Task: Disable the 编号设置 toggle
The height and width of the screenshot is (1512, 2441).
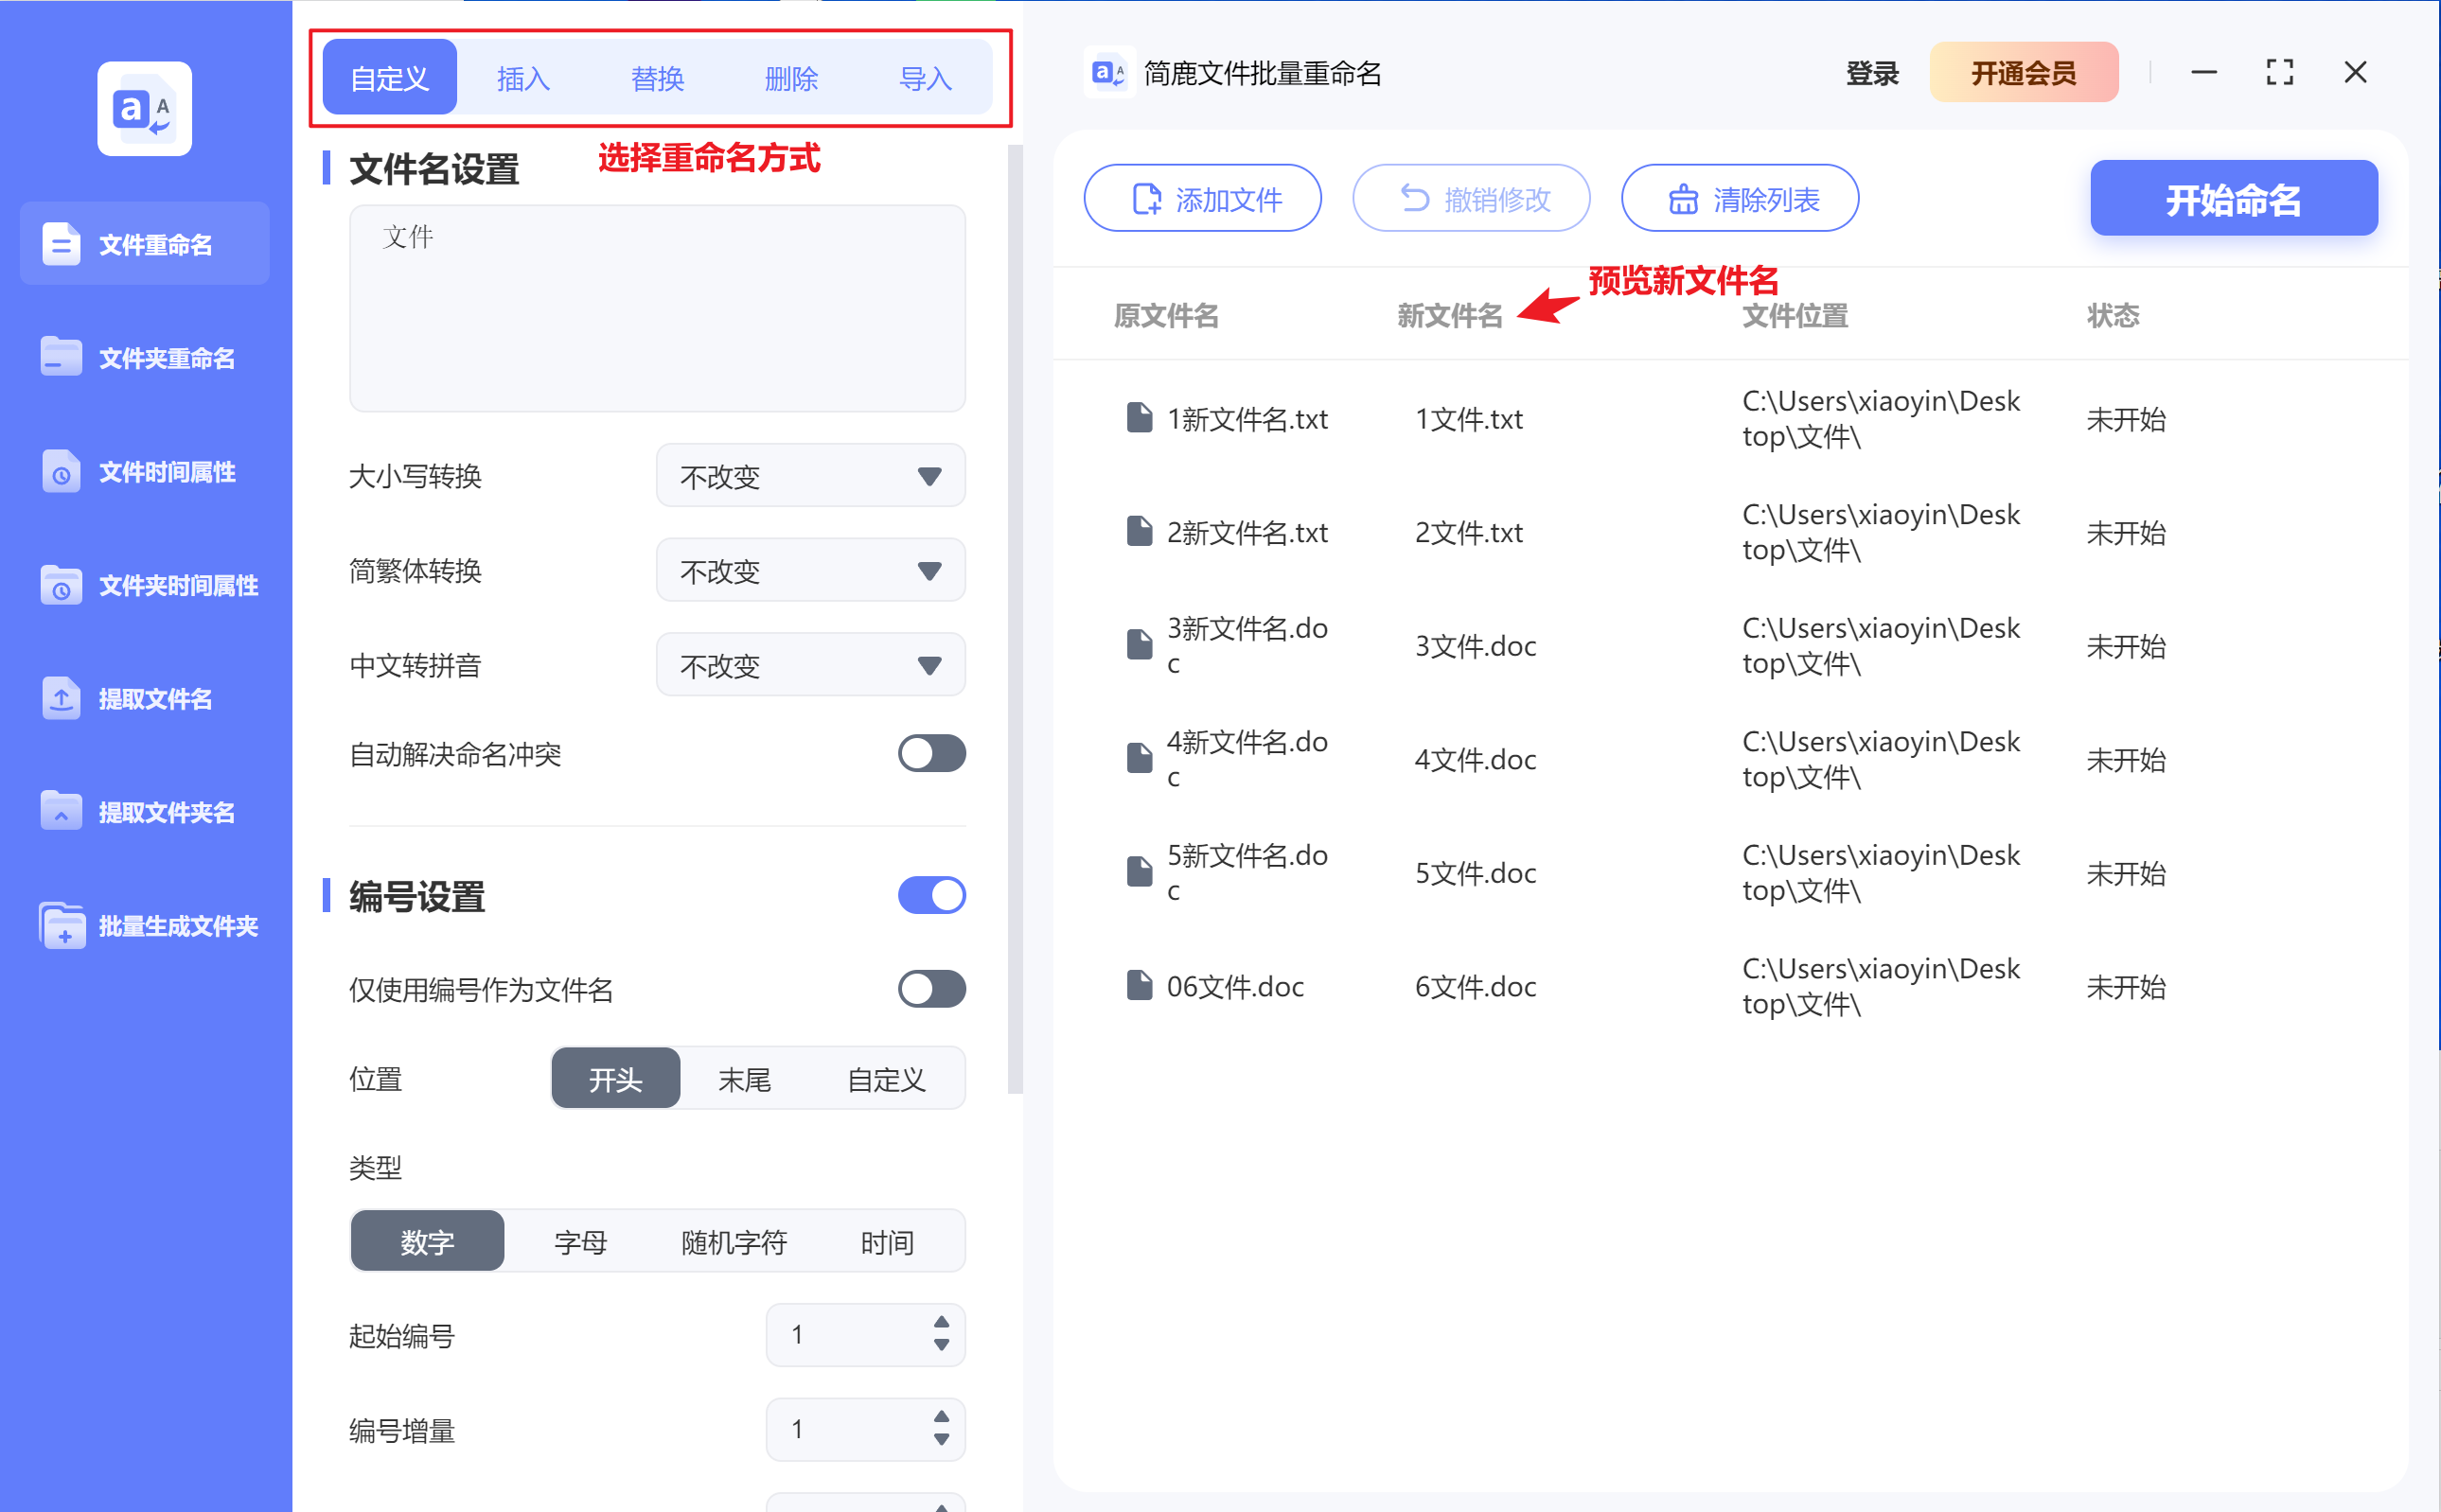Action: pyautogui.click(x=931, y=895)
